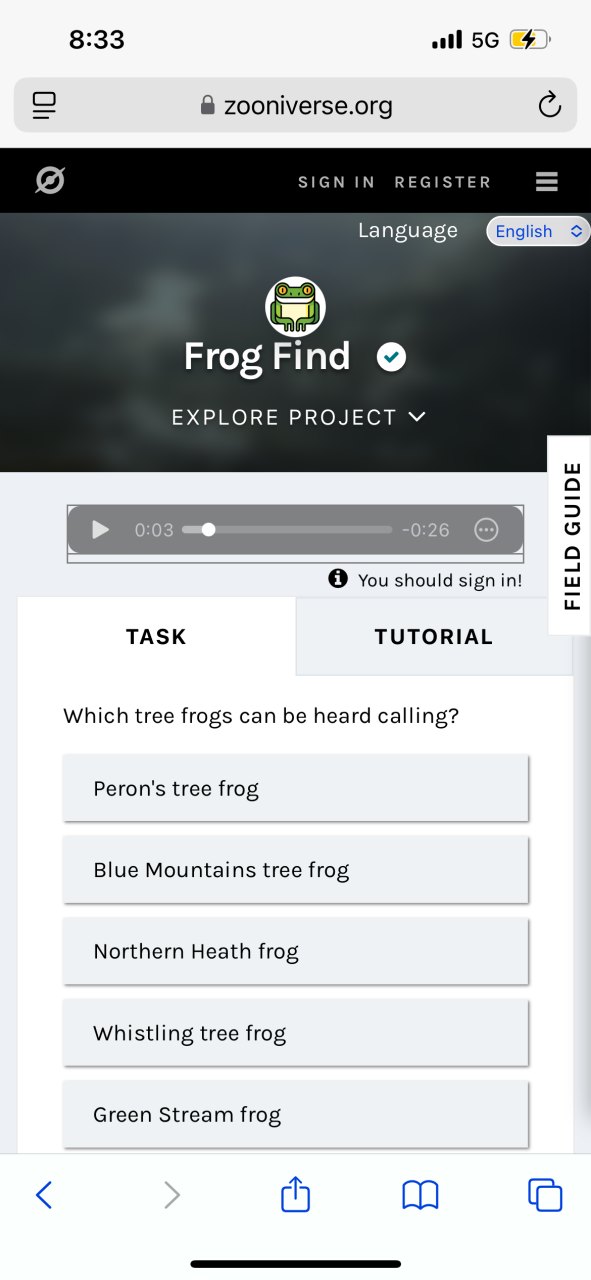The width and height of the screenshot is (591, 1280).
Task: Tap the Frog Find frog avatar
Action: pyautogui.click(x=295, y=306)
